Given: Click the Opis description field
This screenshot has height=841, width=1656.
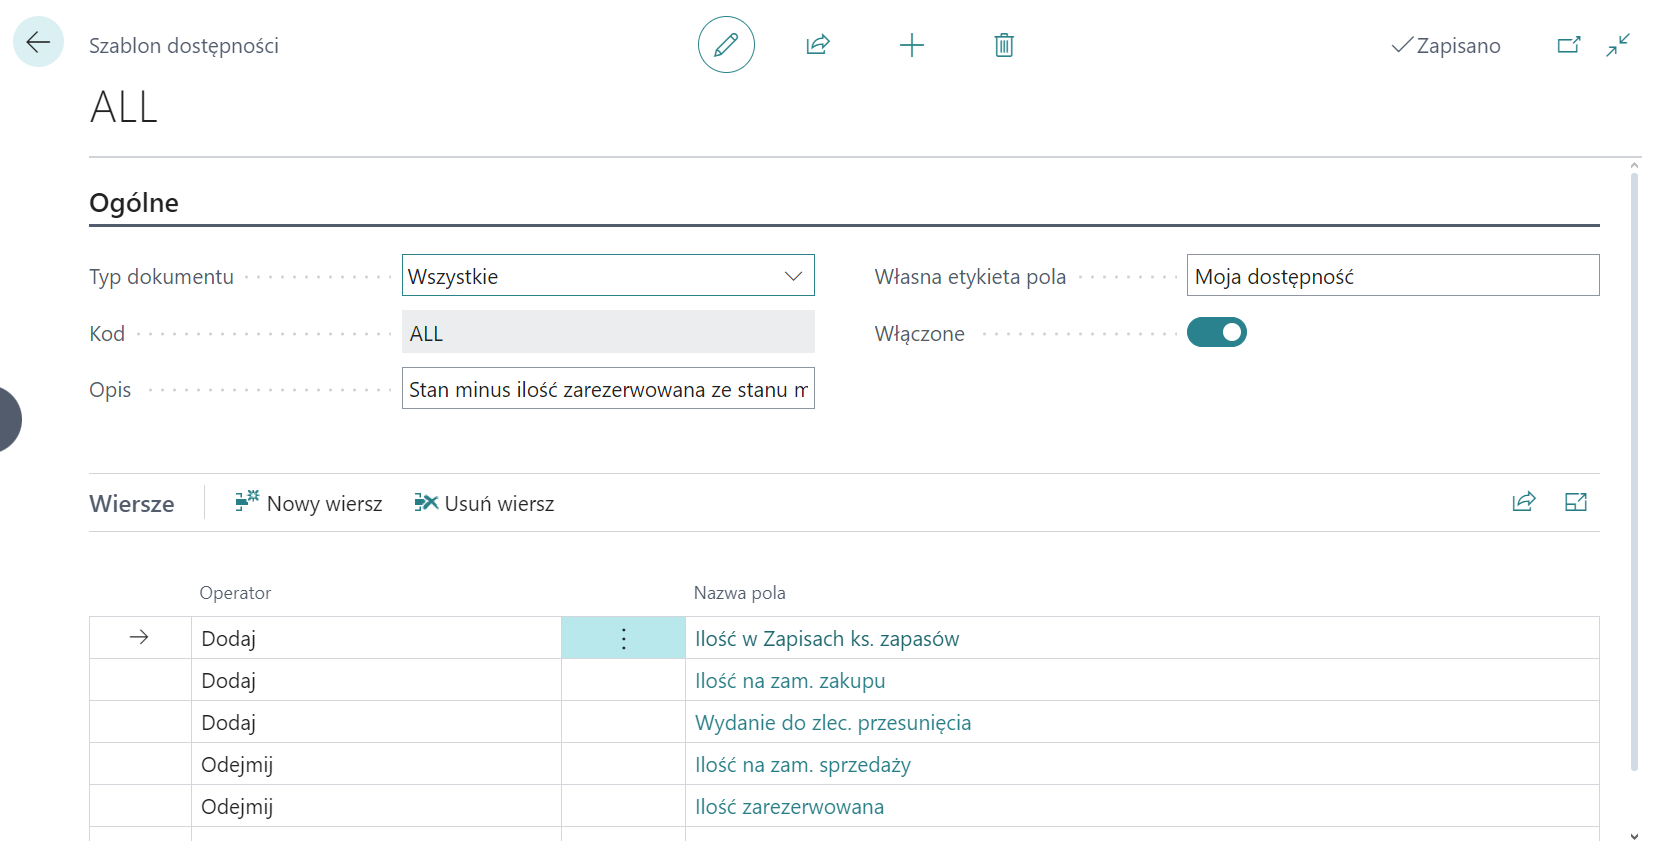Looking at the screenshot, I should [x=608, y=388].
